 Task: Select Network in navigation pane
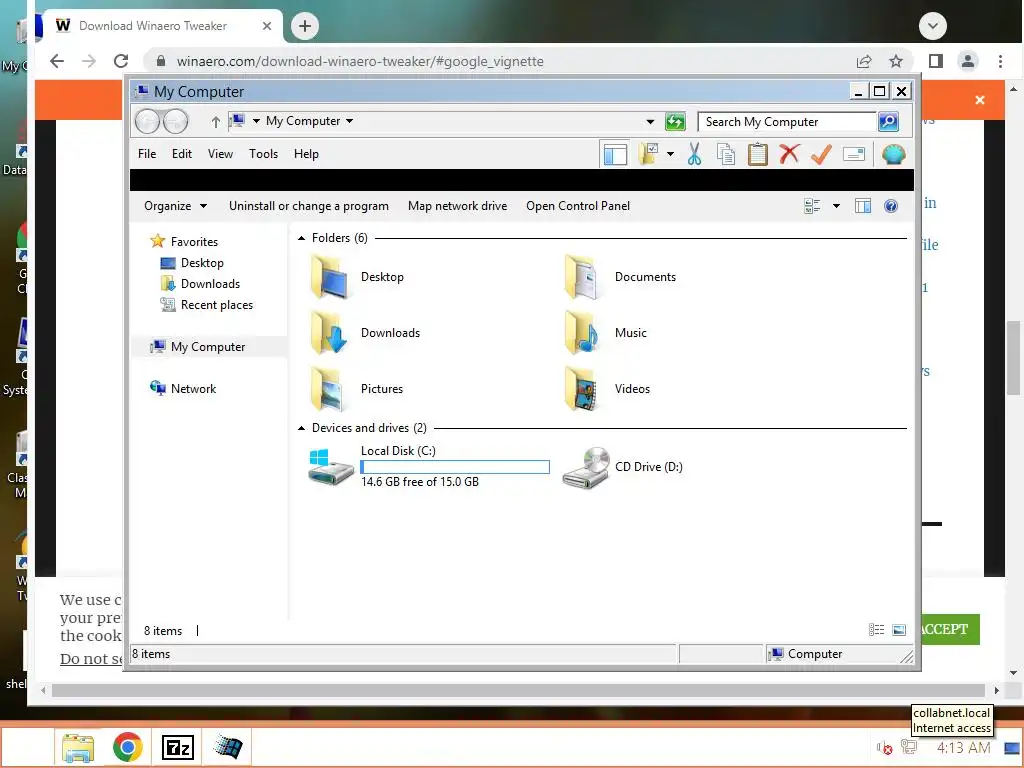click(193, 389)
